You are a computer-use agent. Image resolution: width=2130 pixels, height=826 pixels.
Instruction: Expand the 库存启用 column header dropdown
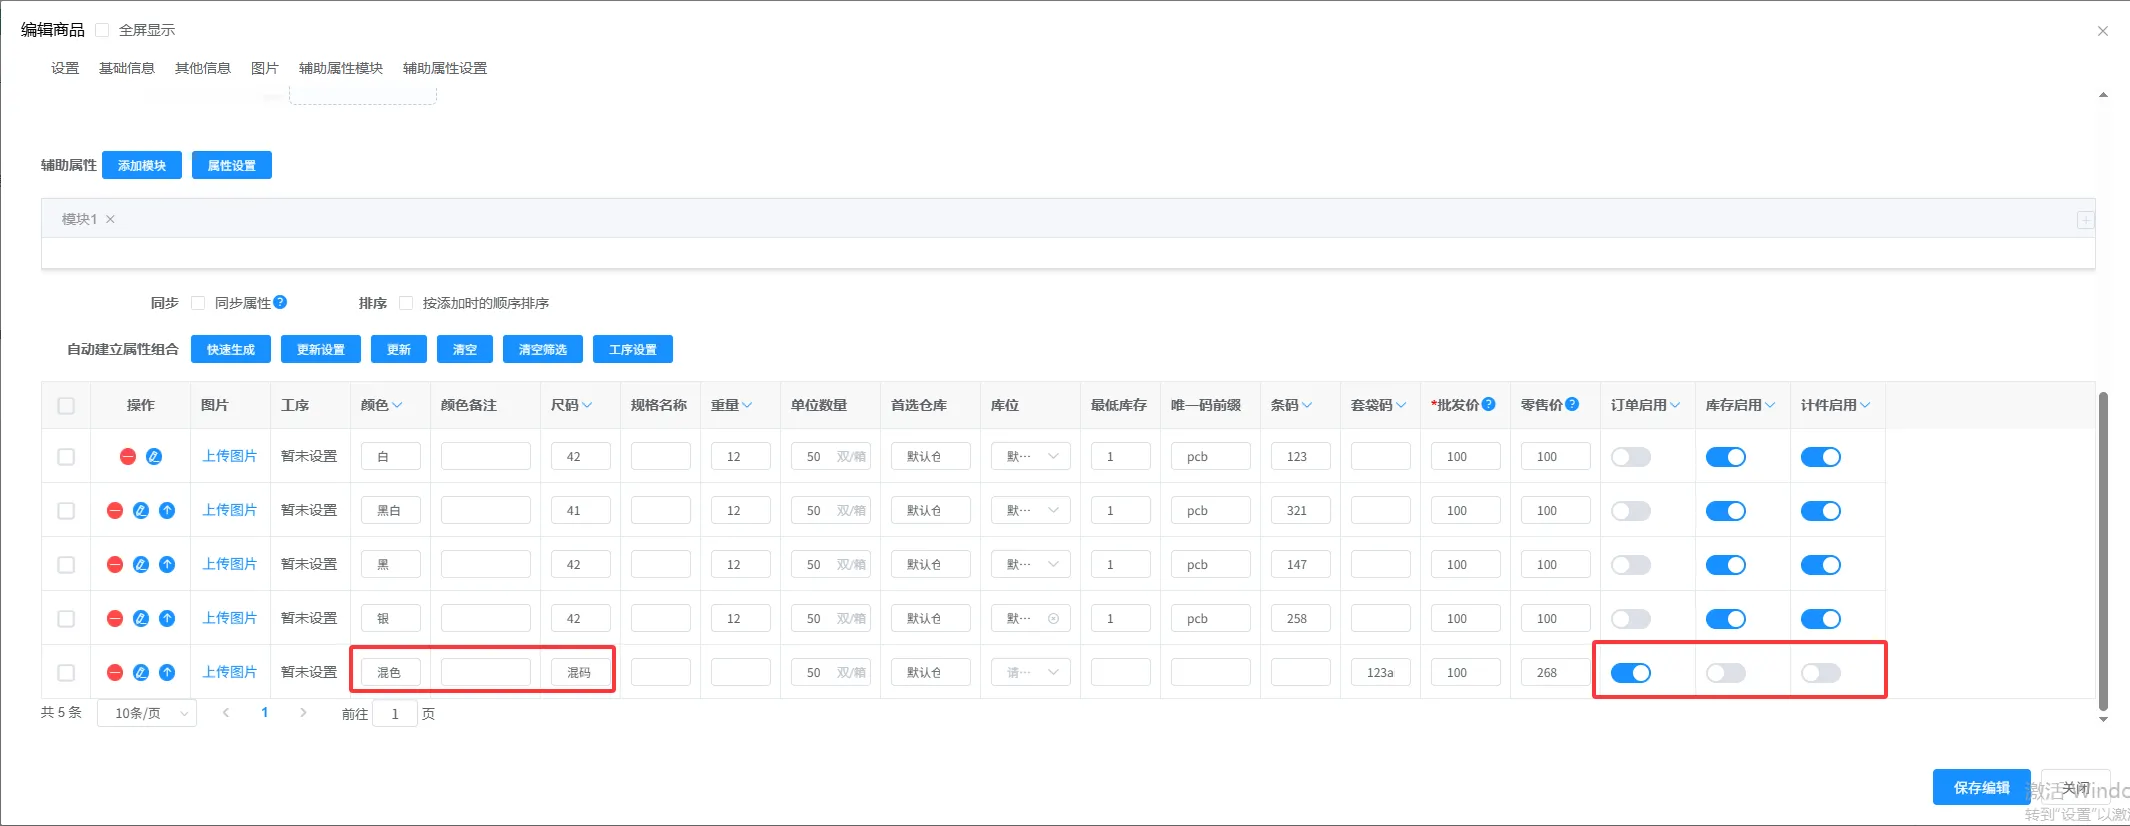coord(1770,405)
